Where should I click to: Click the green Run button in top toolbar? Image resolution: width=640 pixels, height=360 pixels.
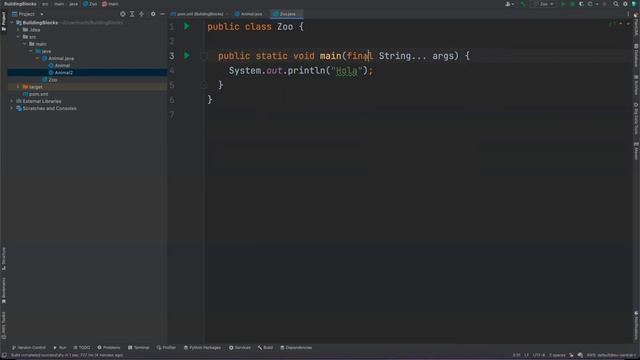pos(563,4)
